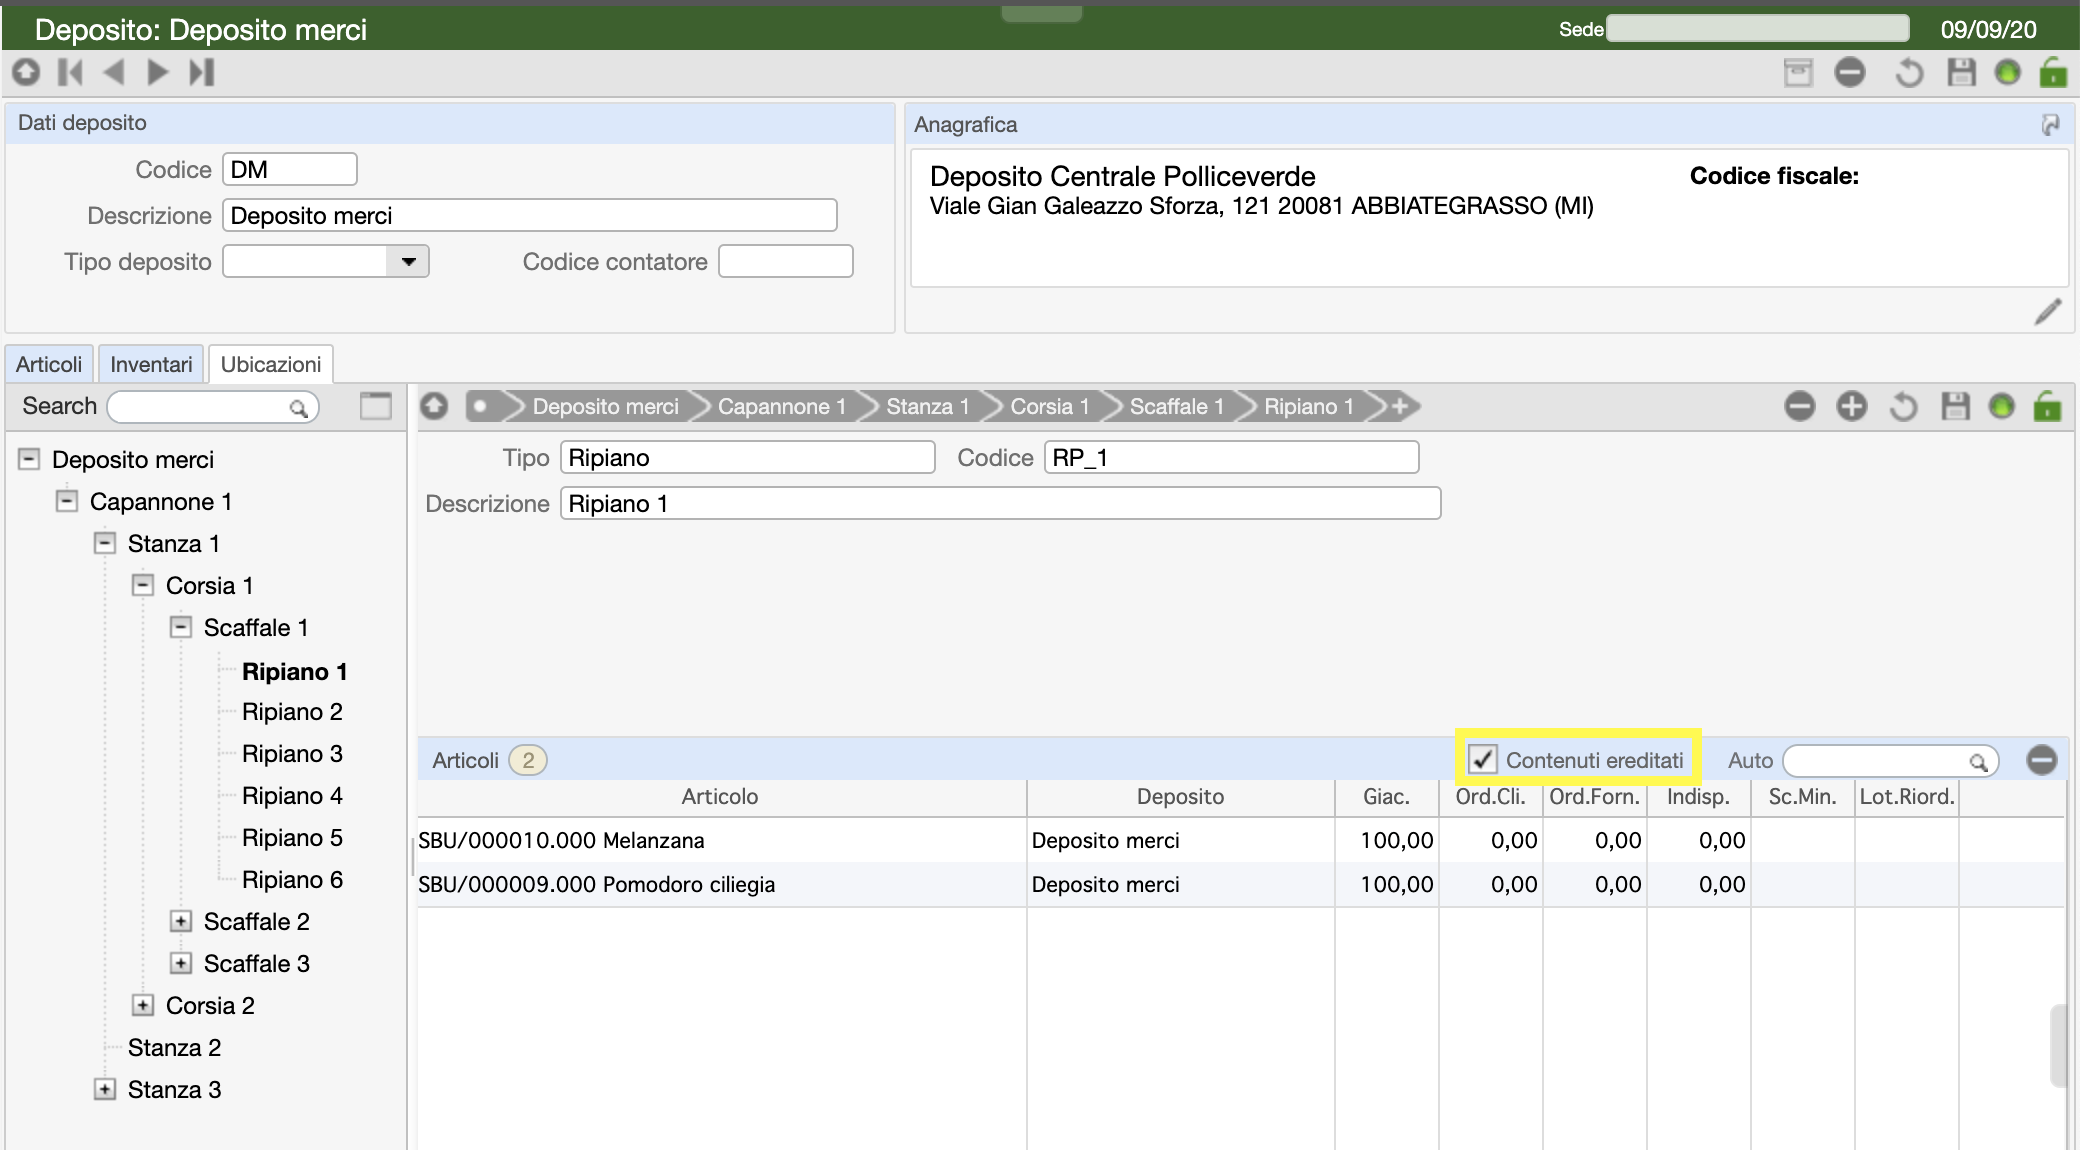Click the Codice contatore field

[786, 261]
